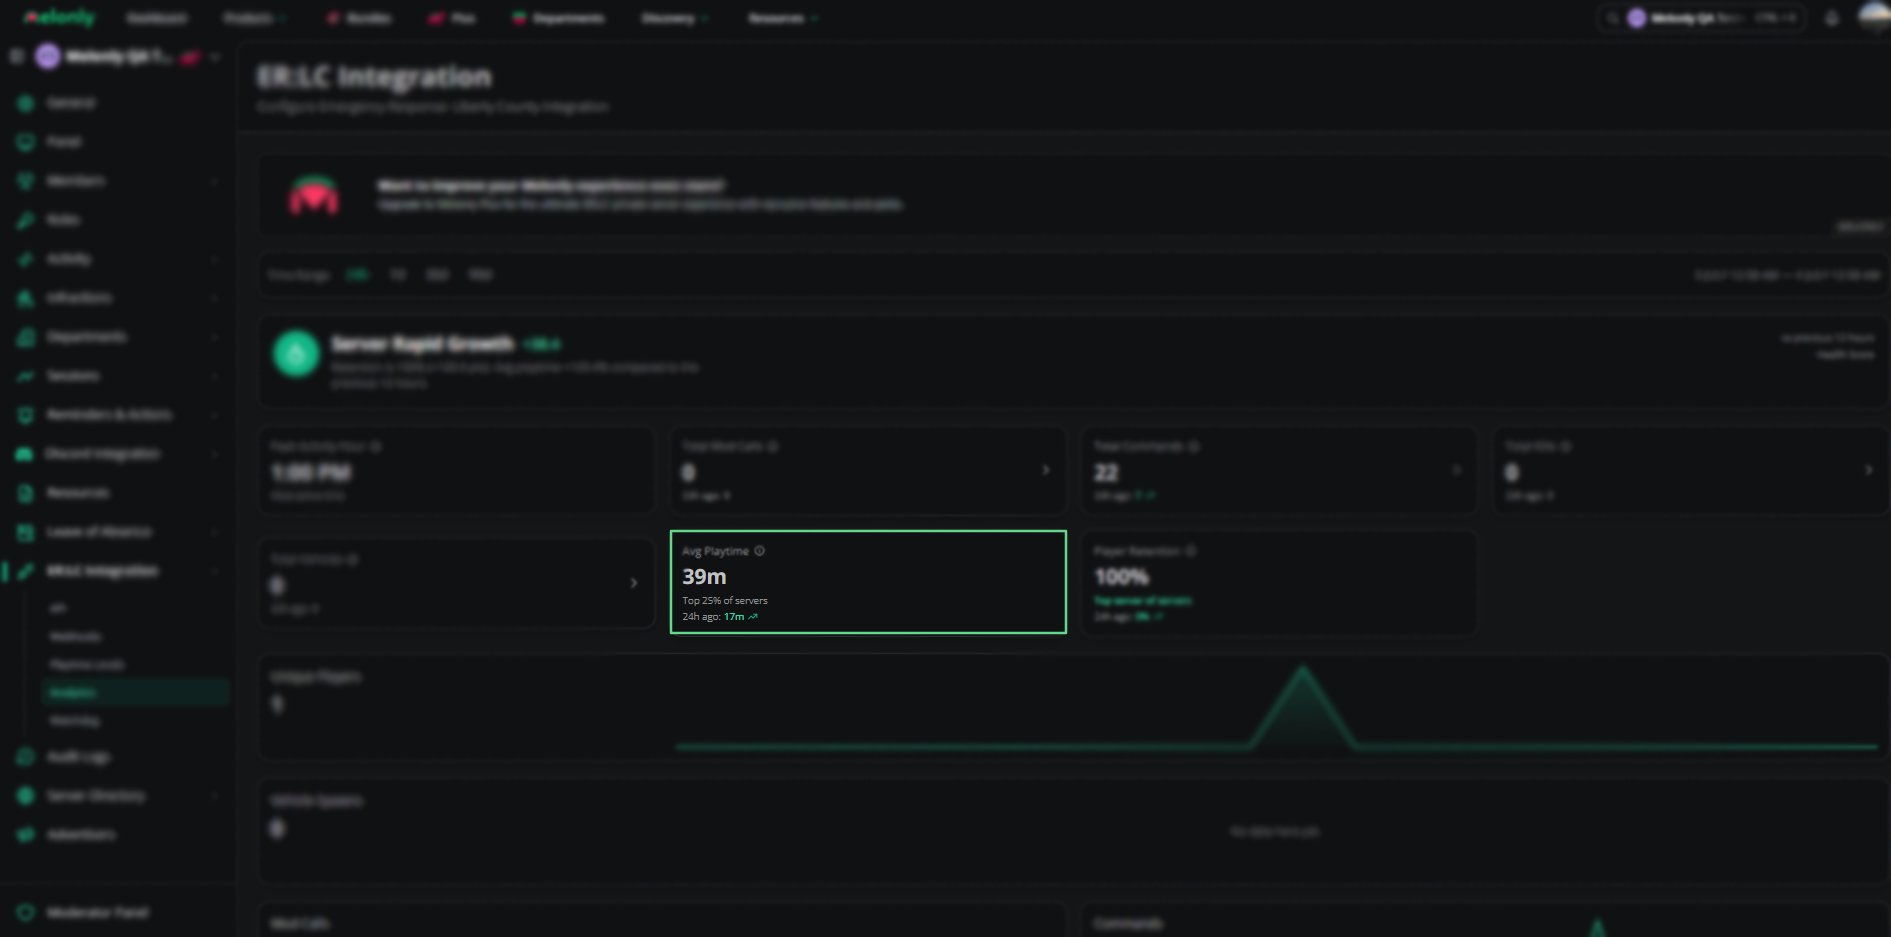
Task: Click the Player Retention info icon
Action: 1190,551
